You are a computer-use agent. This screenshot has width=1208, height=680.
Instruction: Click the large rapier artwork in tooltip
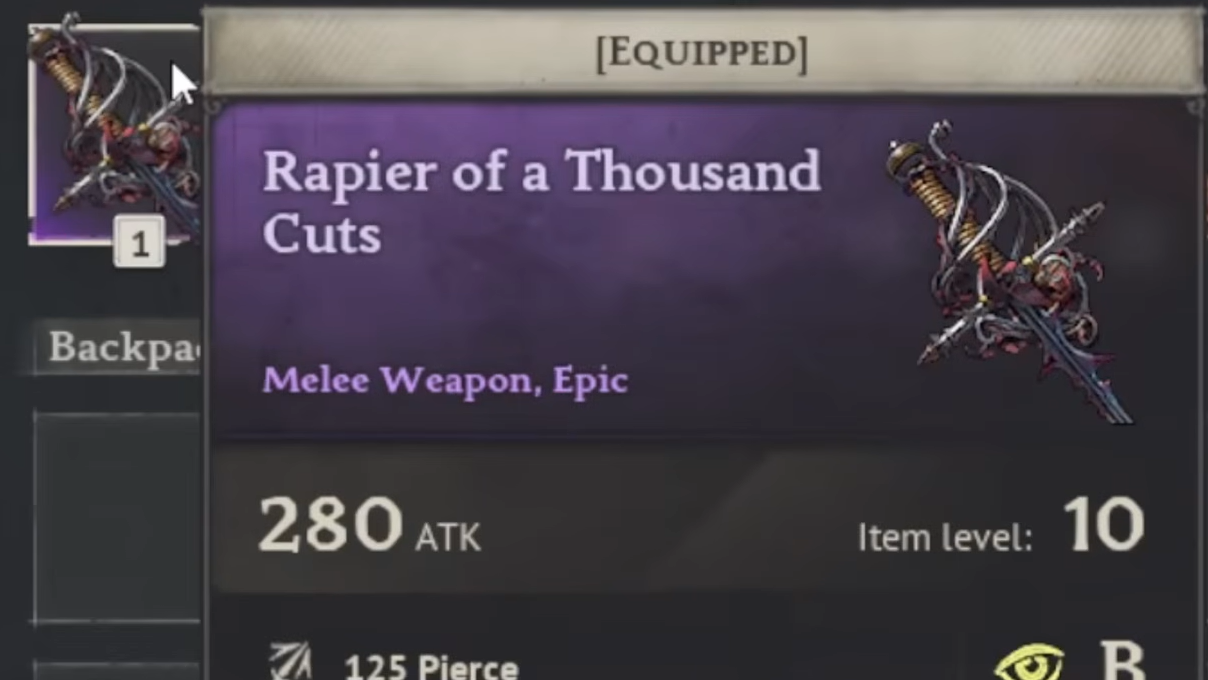[1011, 273]
